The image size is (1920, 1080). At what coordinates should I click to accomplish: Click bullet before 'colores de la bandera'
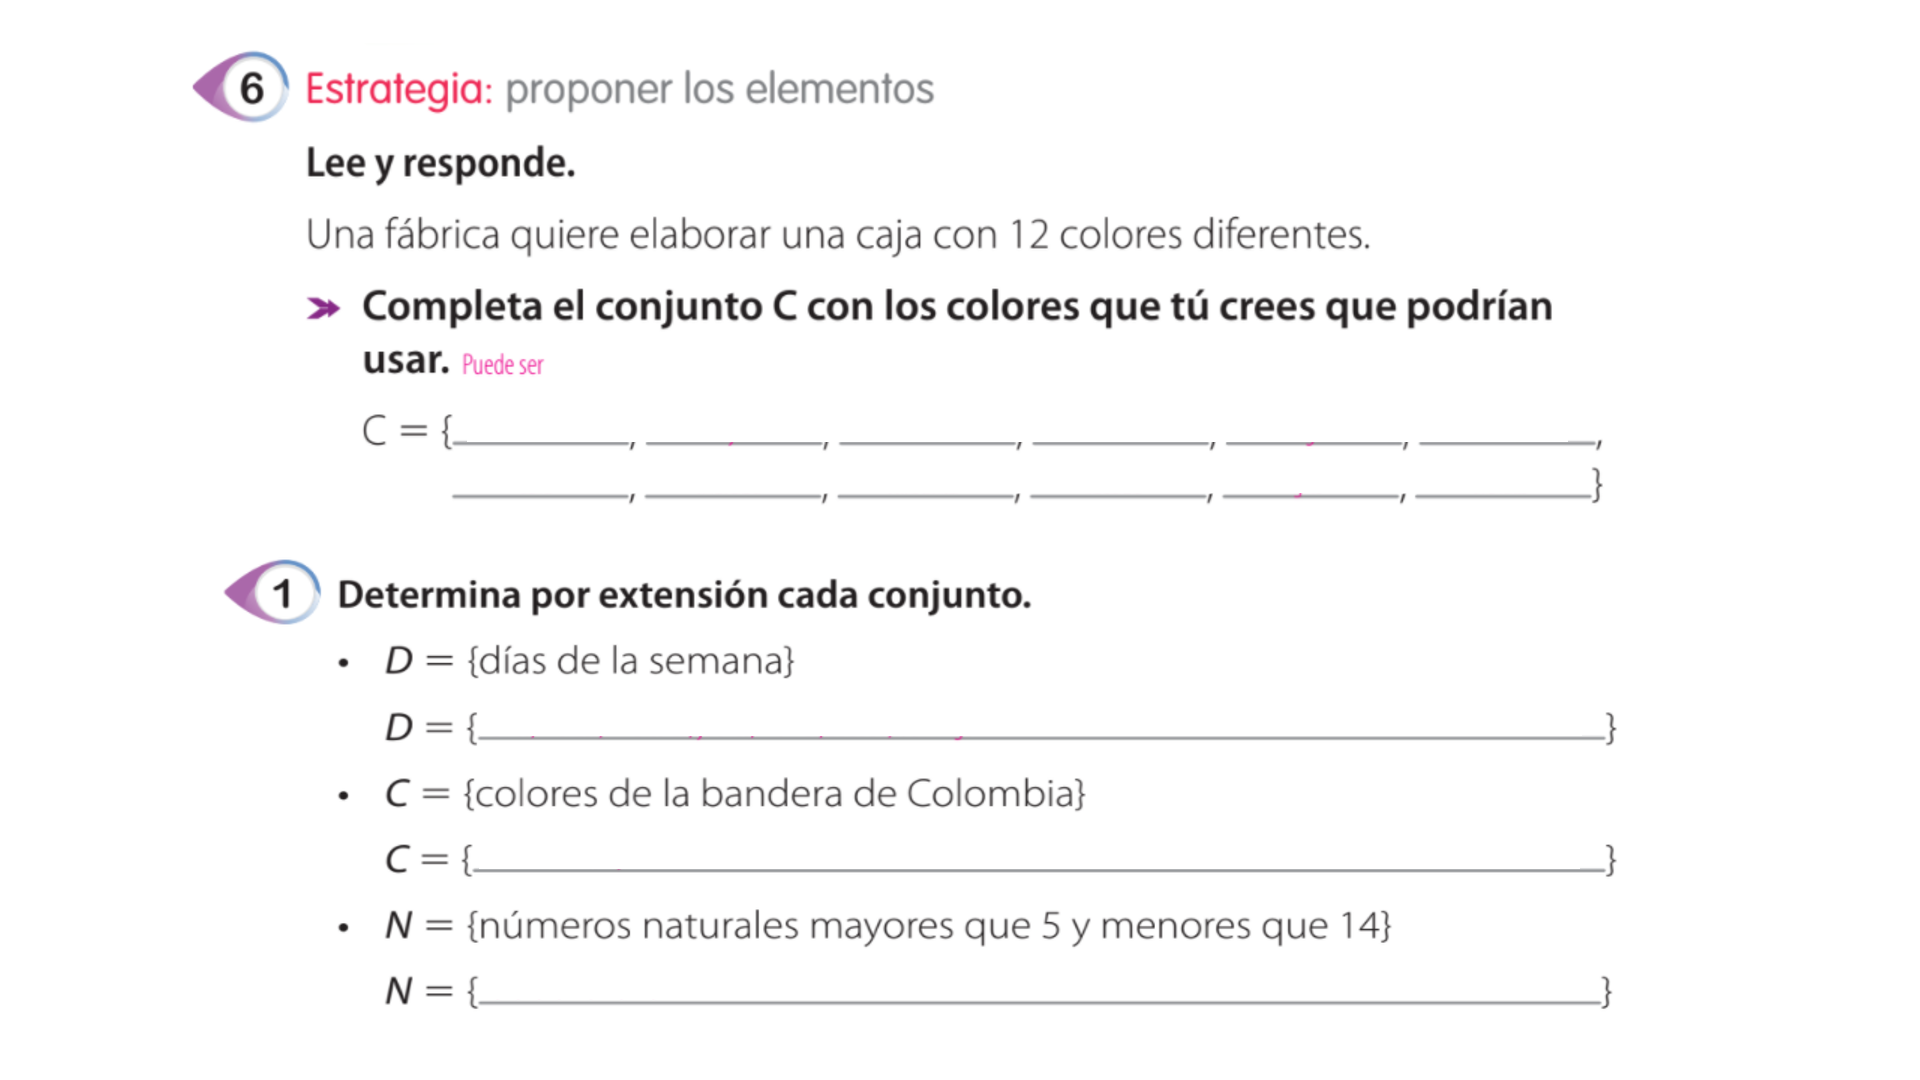344,796
